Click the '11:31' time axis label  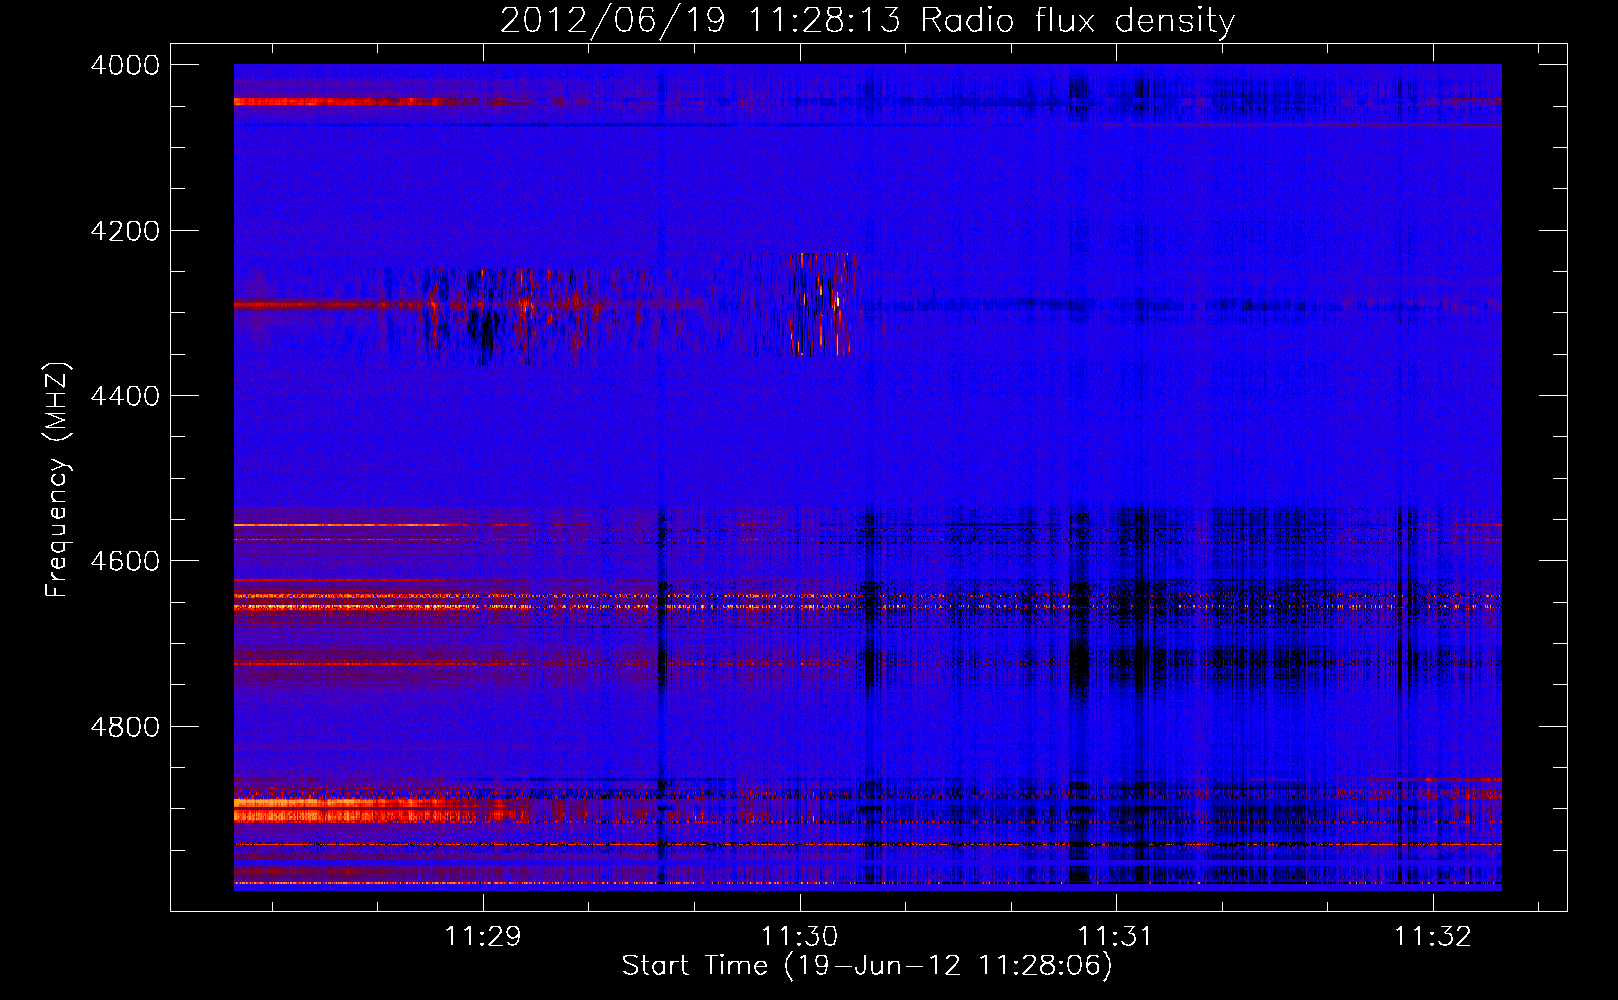click(1116, 936)
